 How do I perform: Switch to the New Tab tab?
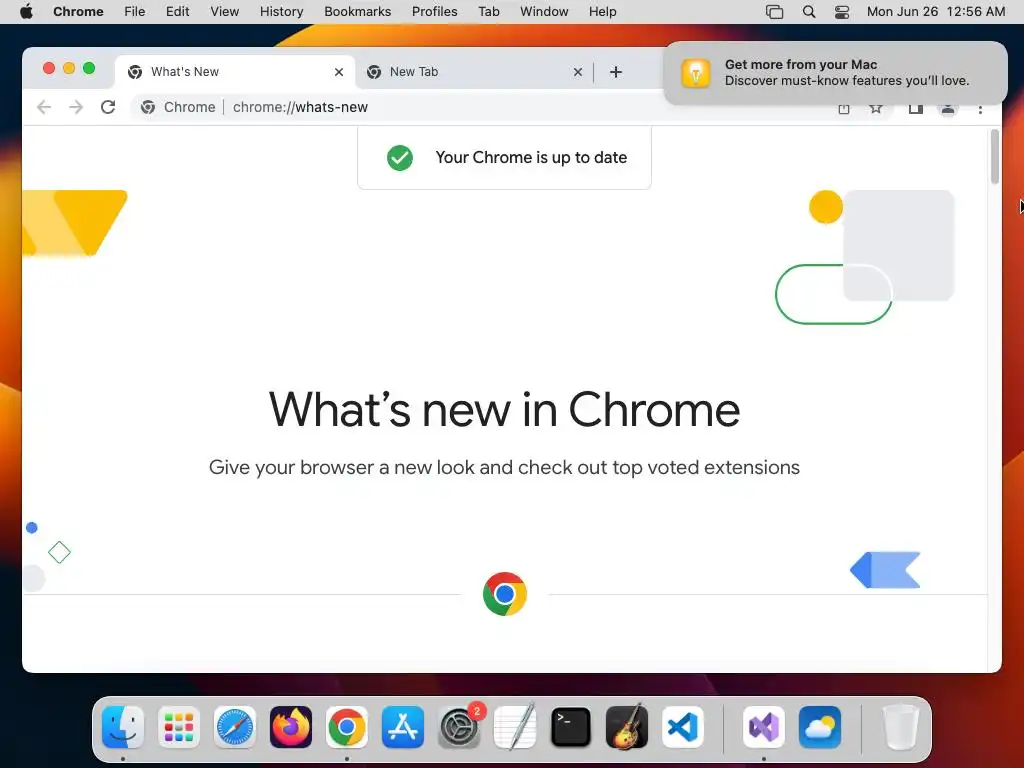[474, 72]
